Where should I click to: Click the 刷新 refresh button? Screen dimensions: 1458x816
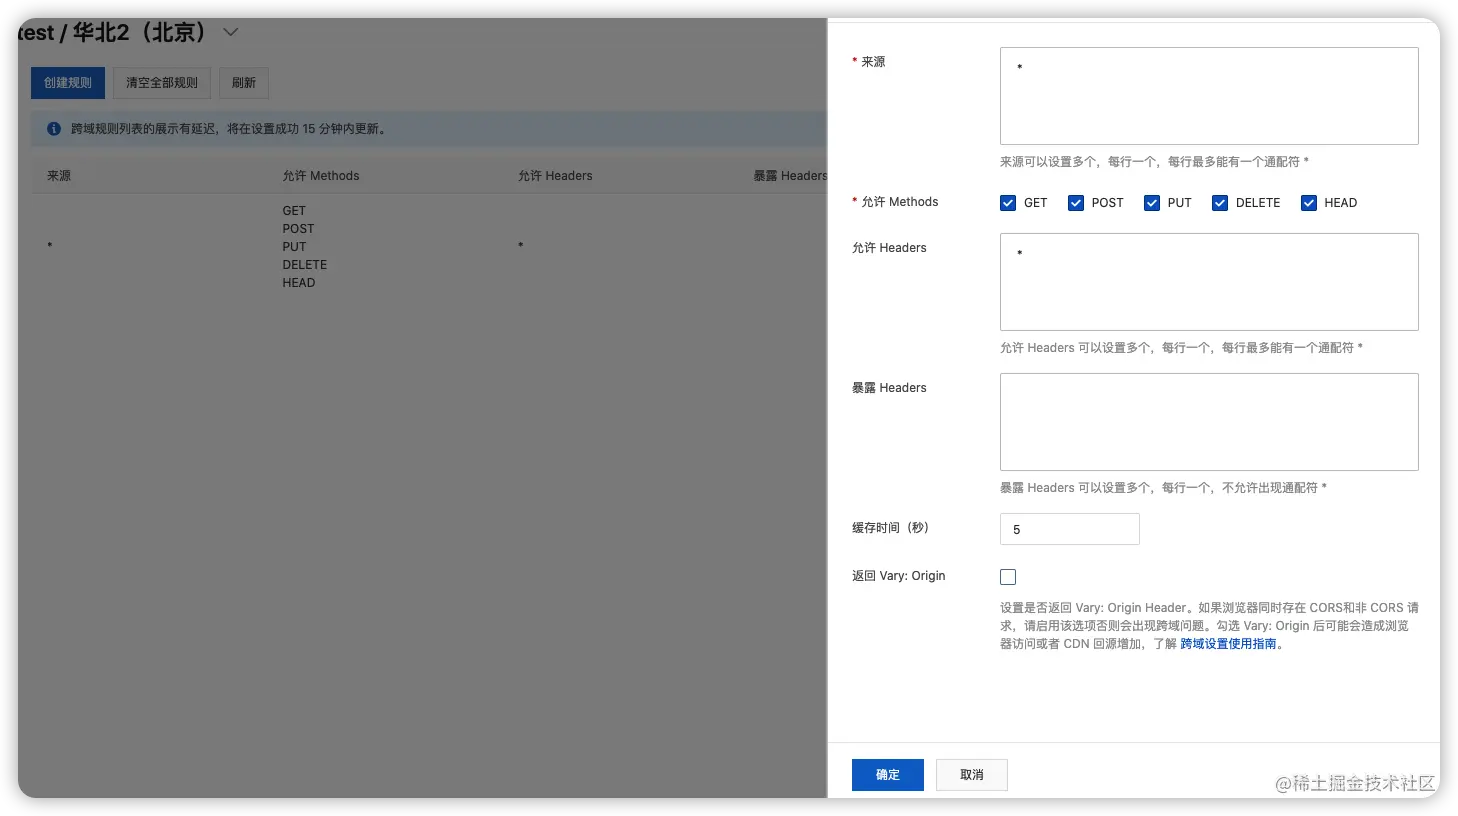click(244, 83)
